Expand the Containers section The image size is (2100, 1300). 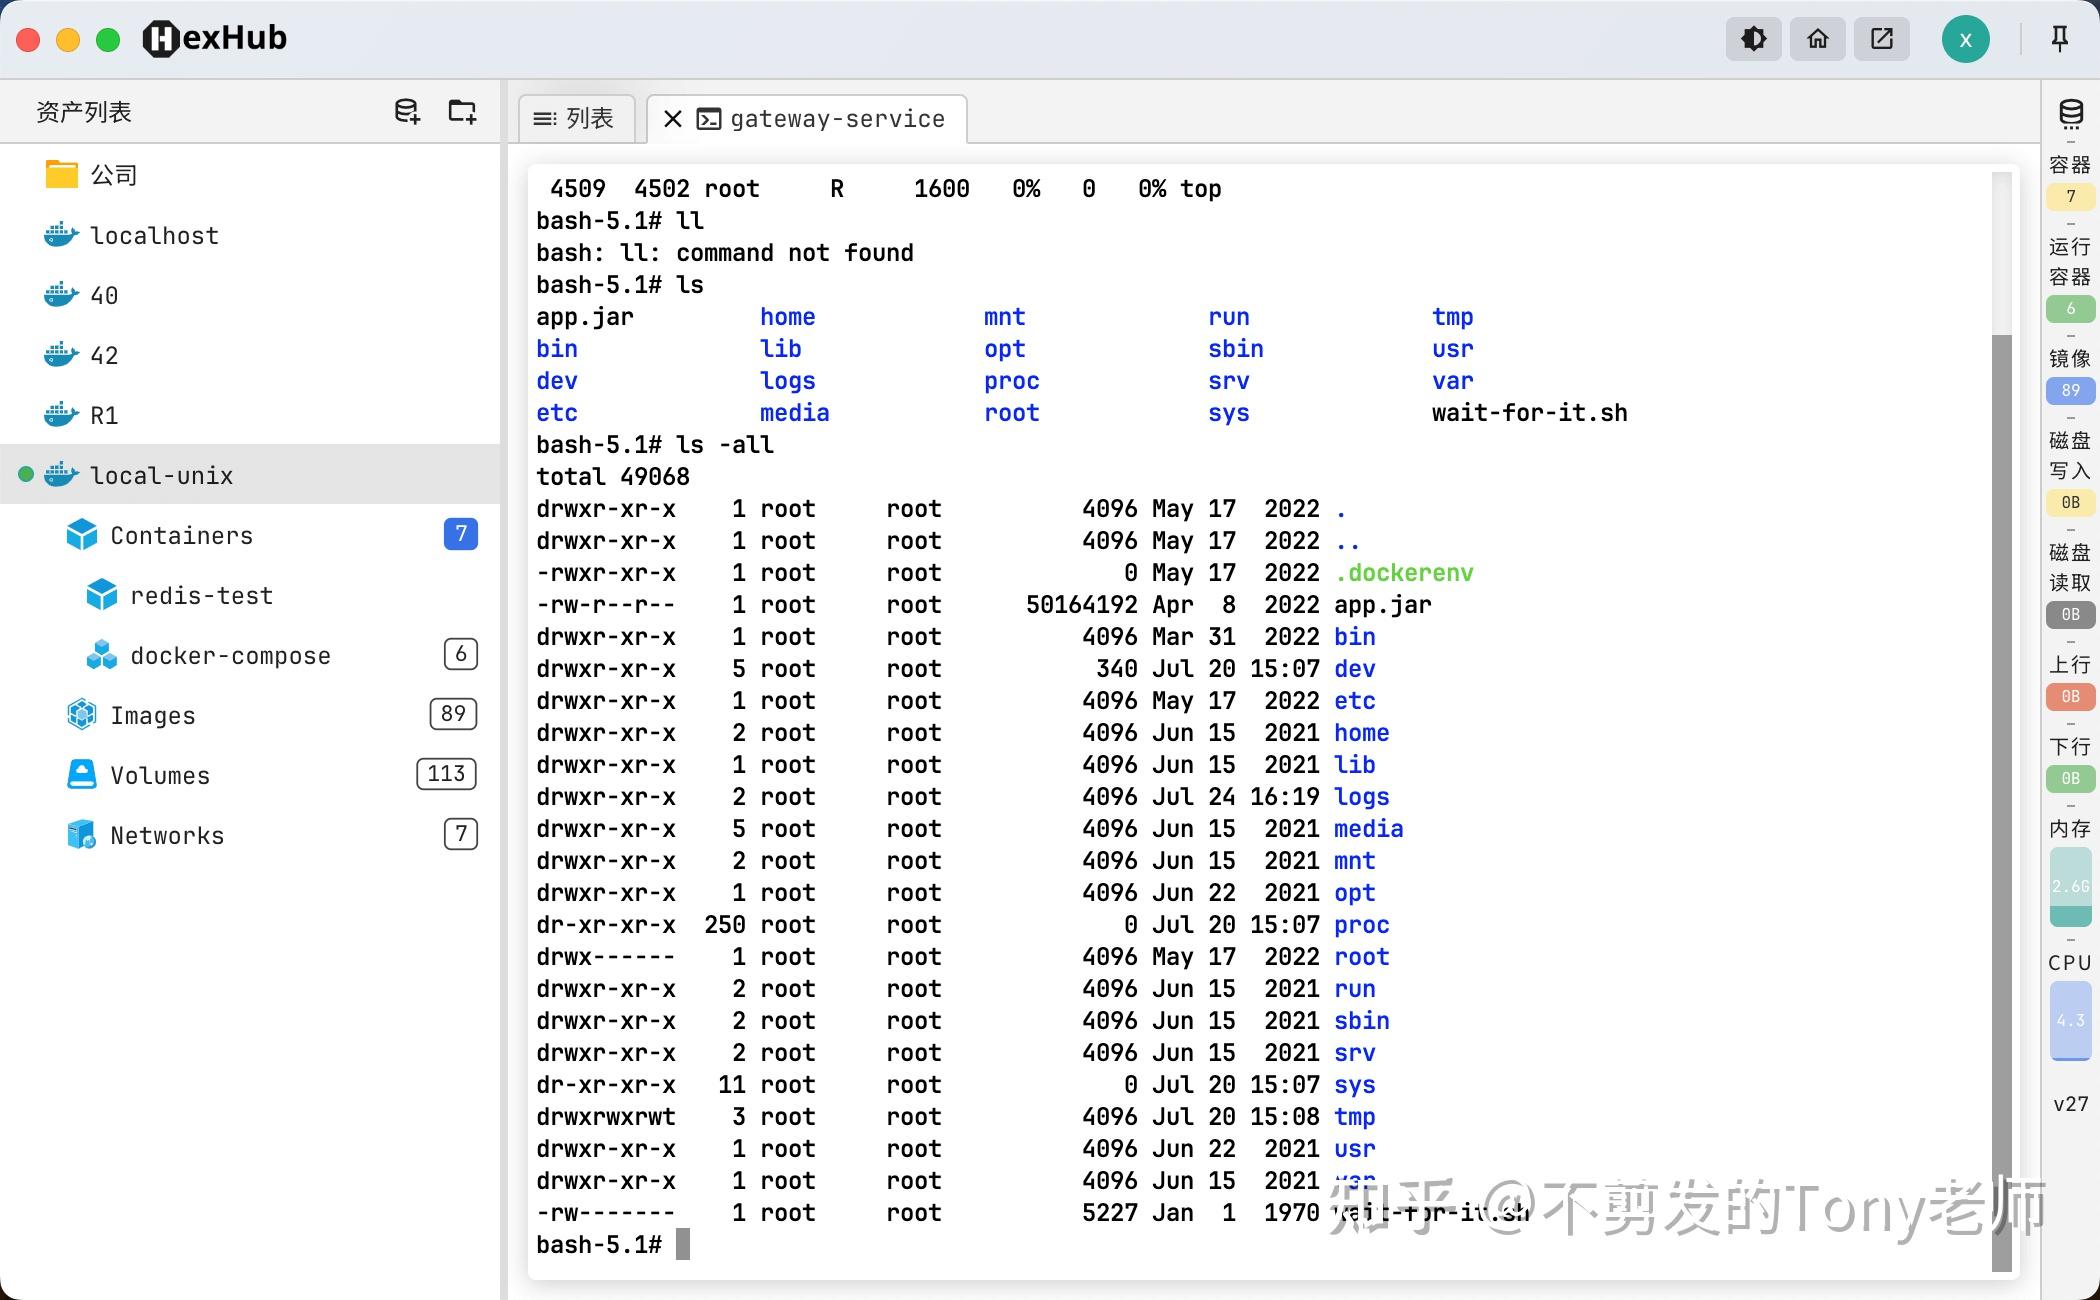182,535
